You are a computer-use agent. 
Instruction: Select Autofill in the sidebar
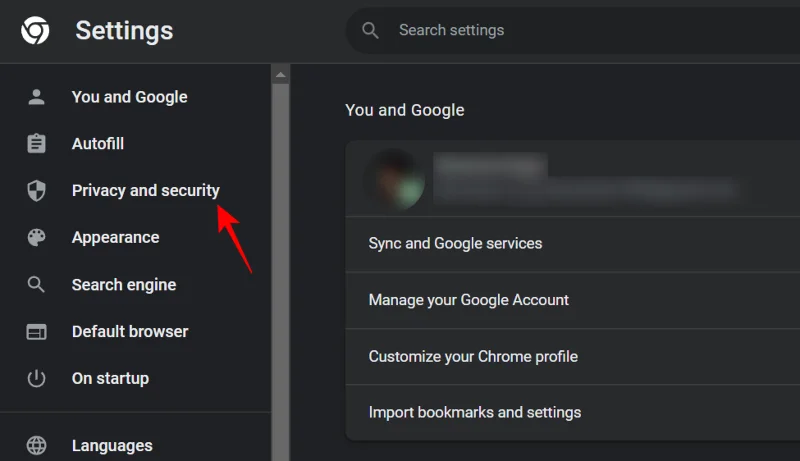98,144
